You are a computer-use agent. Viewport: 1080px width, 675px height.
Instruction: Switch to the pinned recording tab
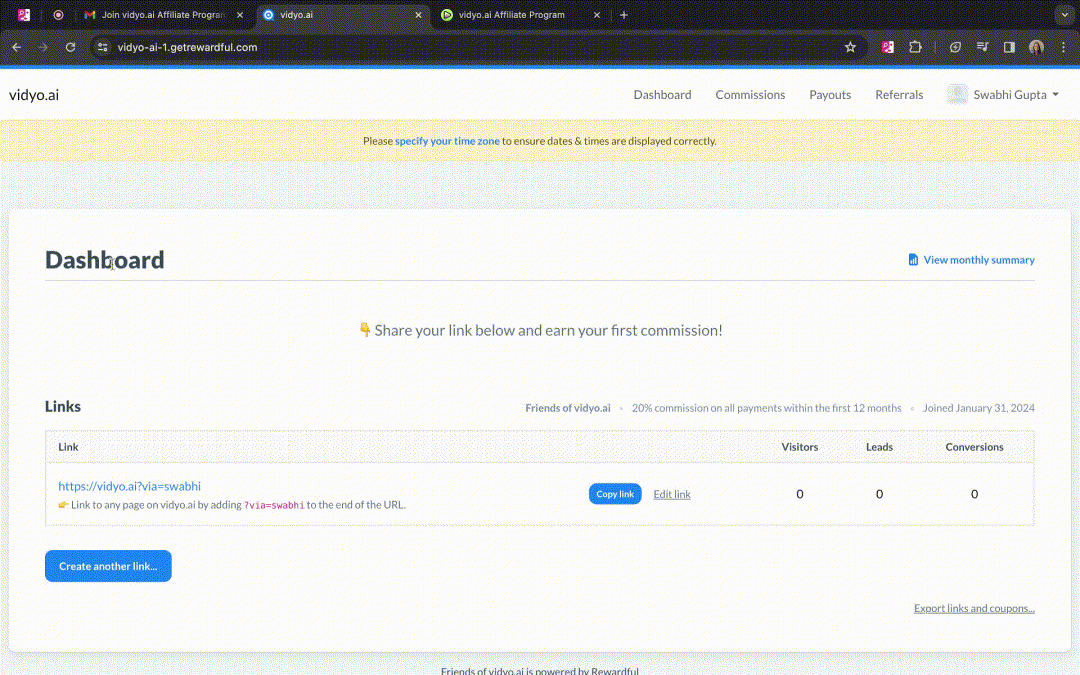(x=59, y=14)
